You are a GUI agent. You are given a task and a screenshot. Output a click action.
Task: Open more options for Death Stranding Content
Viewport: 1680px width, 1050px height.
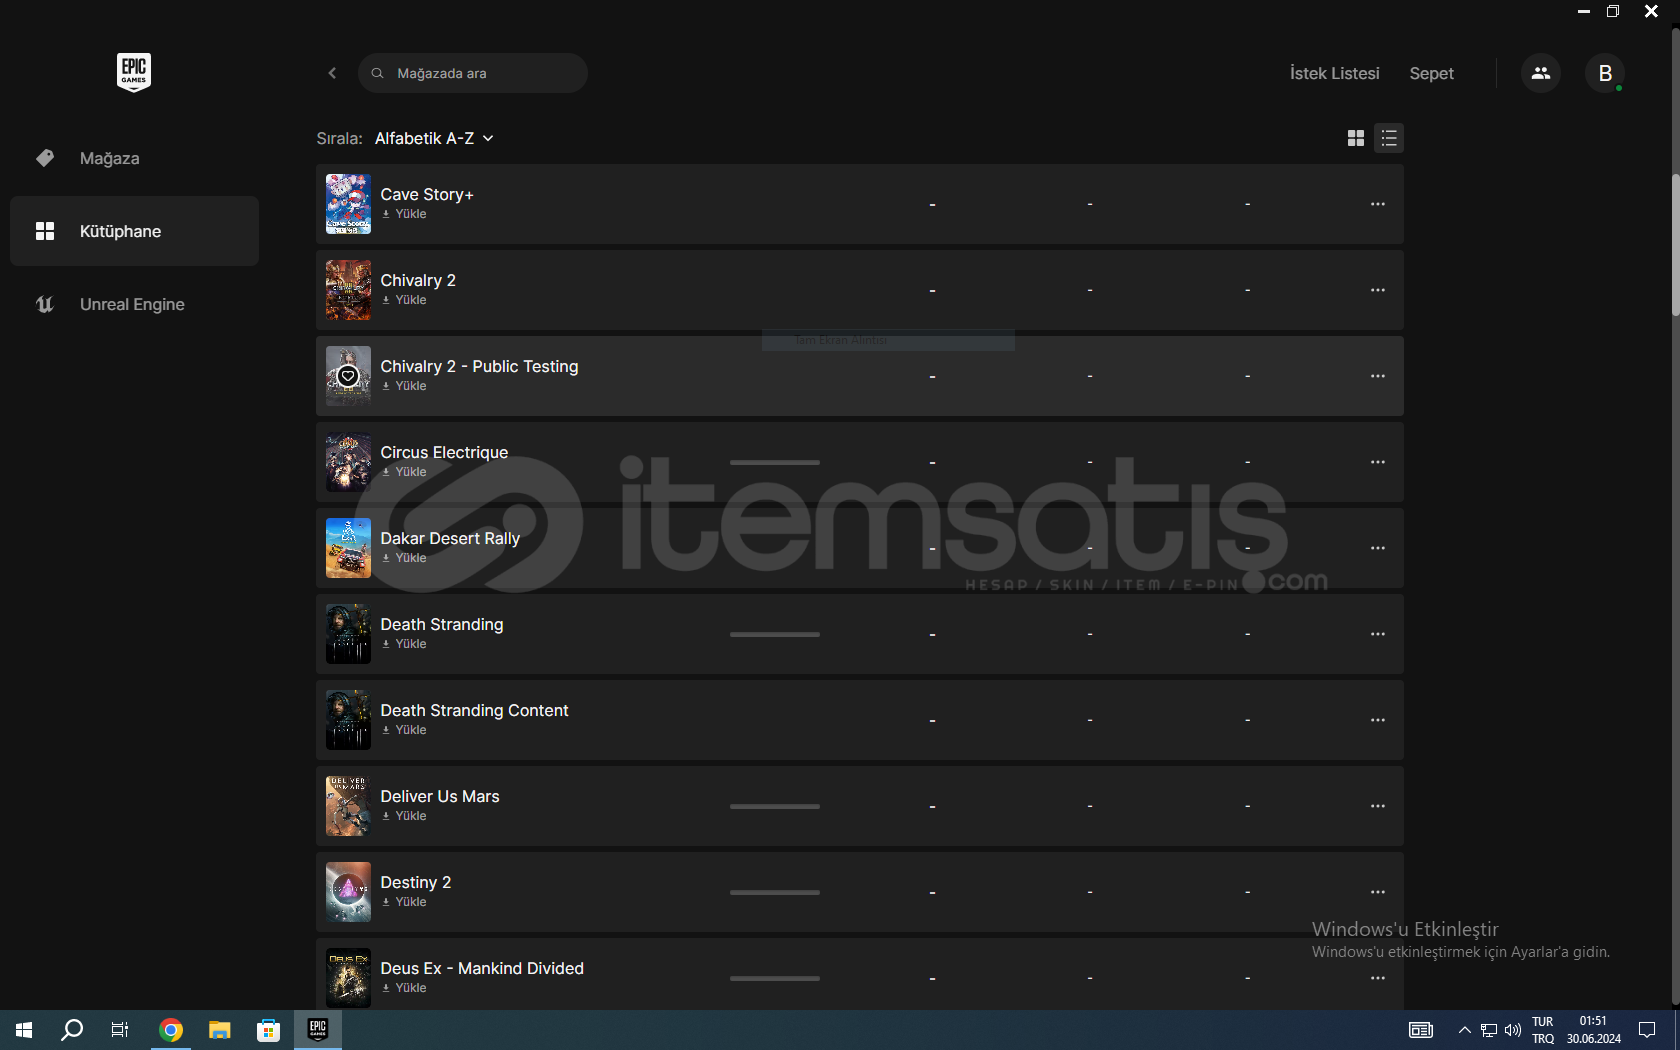point(1378,720)
